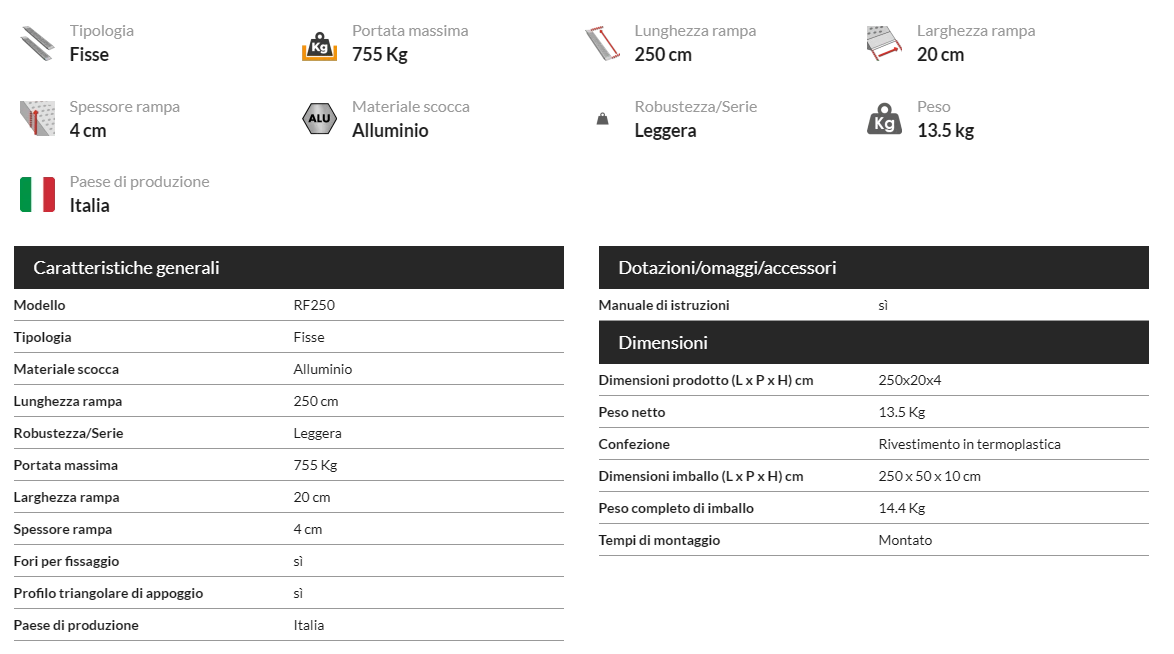Click the Confezione Rivestimento in termoplastica value

point(970,444)
